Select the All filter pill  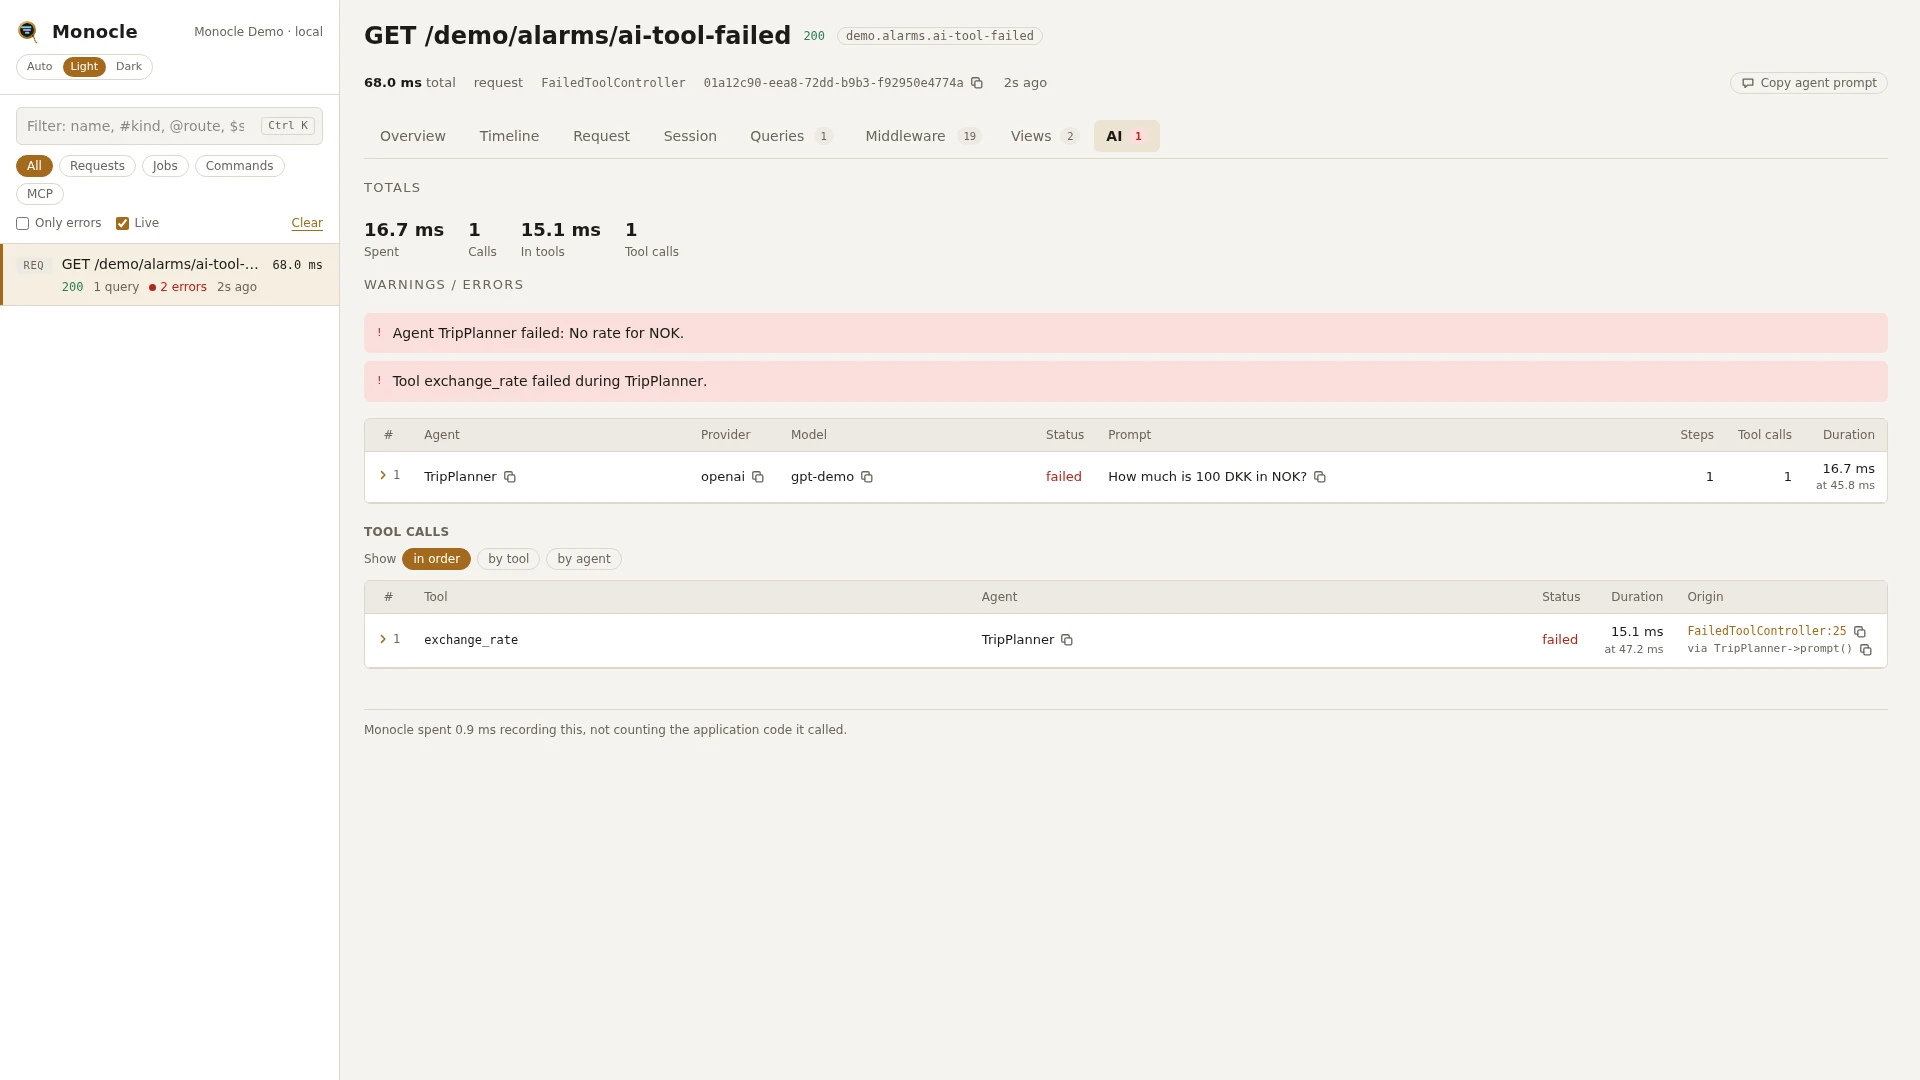click(34, 166)
